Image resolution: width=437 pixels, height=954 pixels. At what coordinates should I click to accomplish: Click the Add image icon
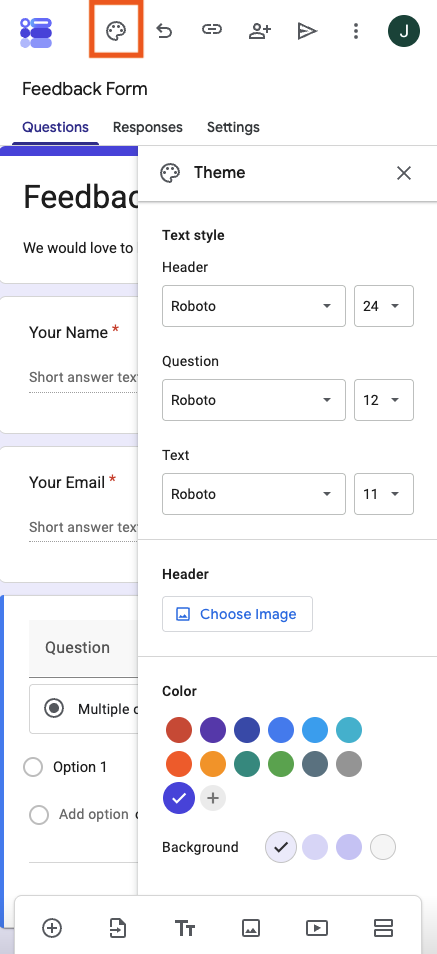tap(251, 928)
